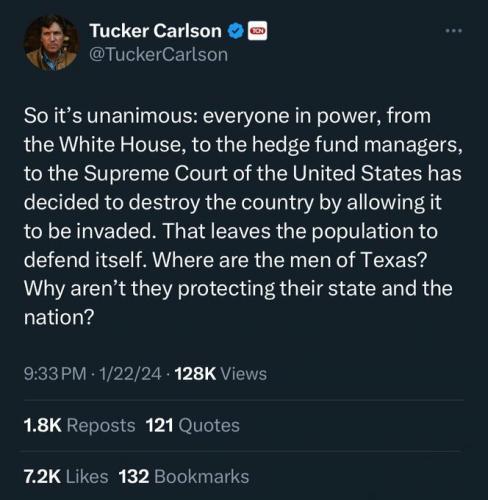Open the three-dot more options menu
Image resolution: width=488 pixels, height=500 pixels.
point(454,31)
